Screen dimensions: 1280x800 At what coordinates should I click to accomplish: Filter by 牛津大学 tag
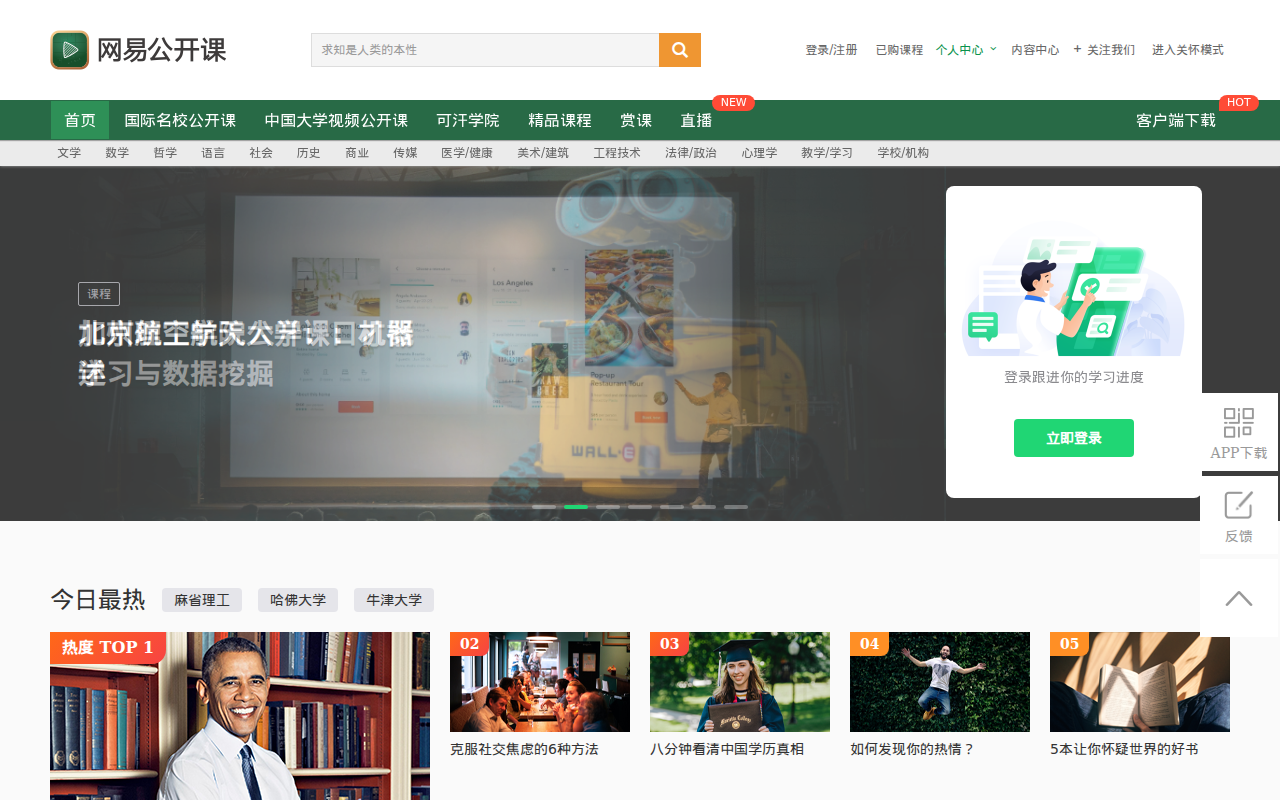point(394,600)
